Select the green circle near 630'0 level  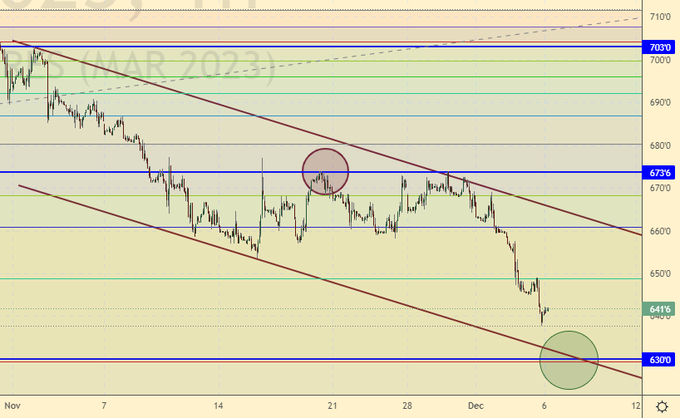569,360
